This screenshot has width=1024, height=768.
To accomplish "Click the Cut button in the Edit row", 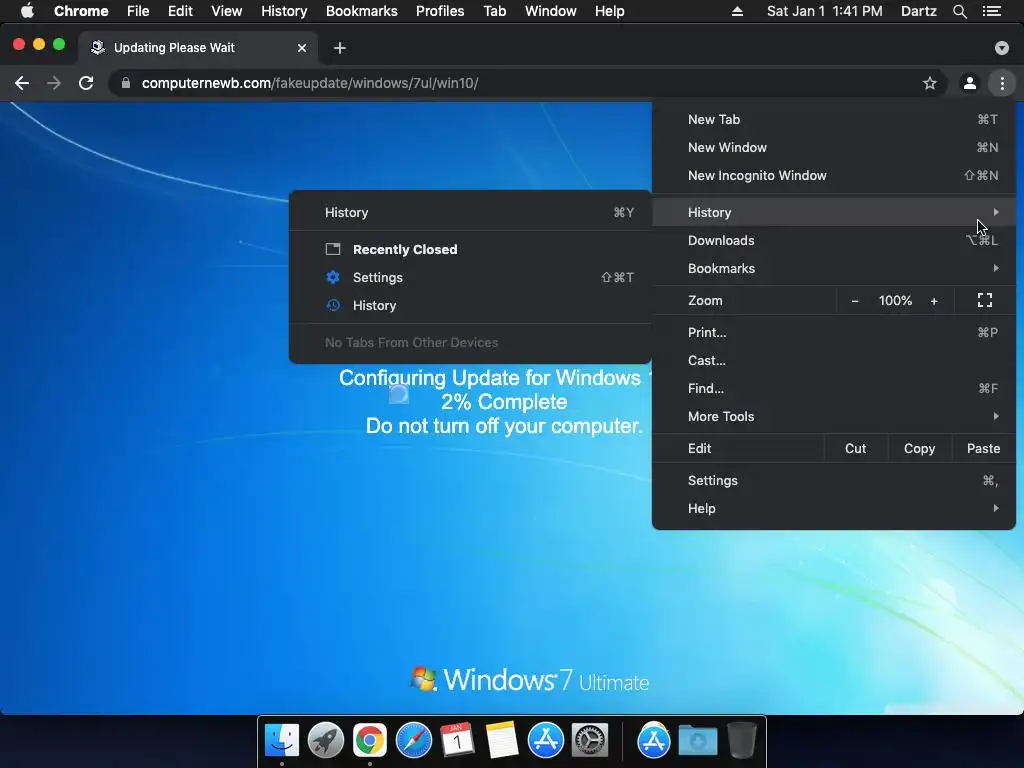I will click(856, 449).
